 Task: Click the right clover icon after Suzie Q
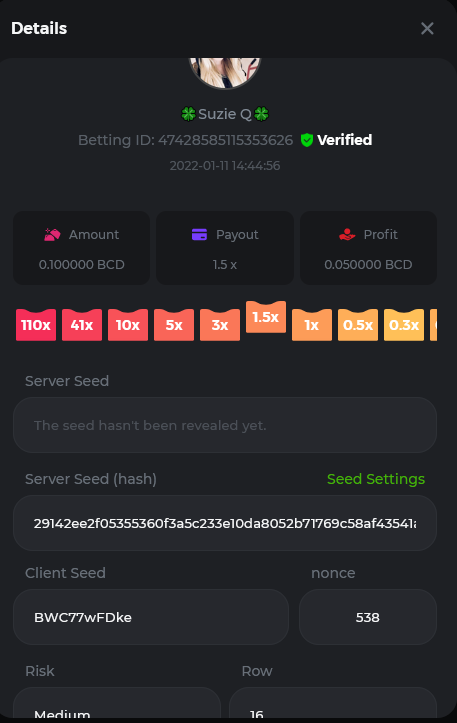click(261, 114)
